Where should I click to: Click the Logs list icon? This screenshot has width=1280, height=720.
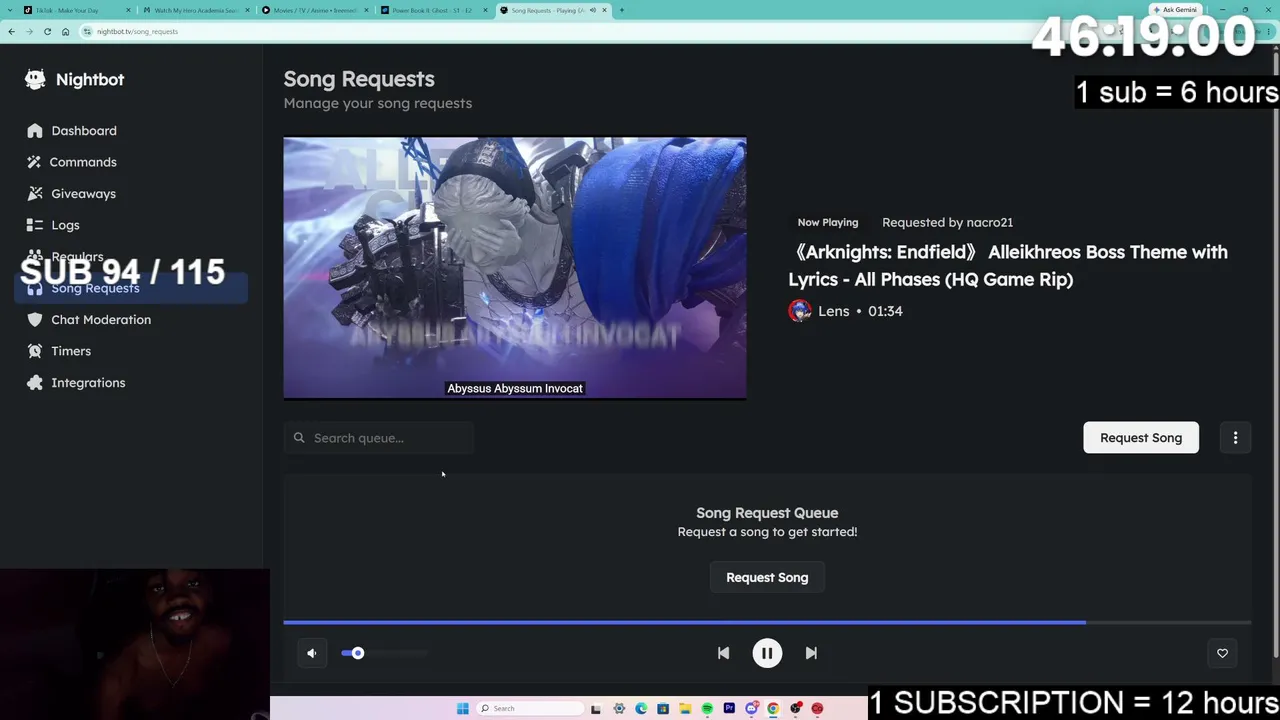[x=35, y=225]
